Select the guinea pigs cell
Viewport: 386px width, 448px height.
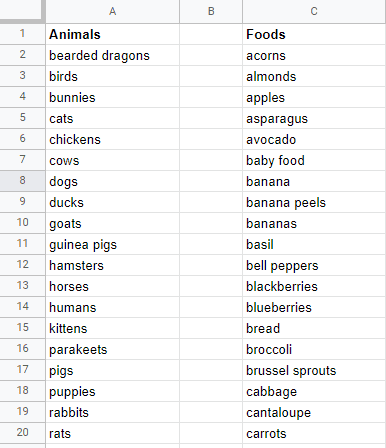(112, 244)
